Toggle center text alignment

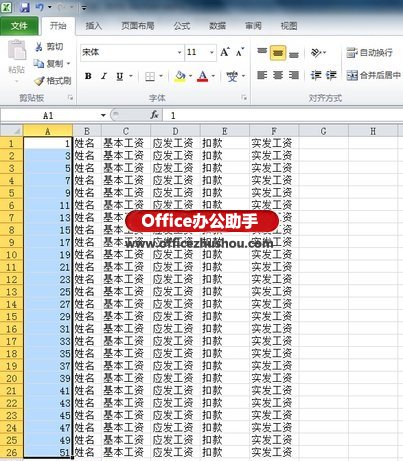(x=278, y=75)
